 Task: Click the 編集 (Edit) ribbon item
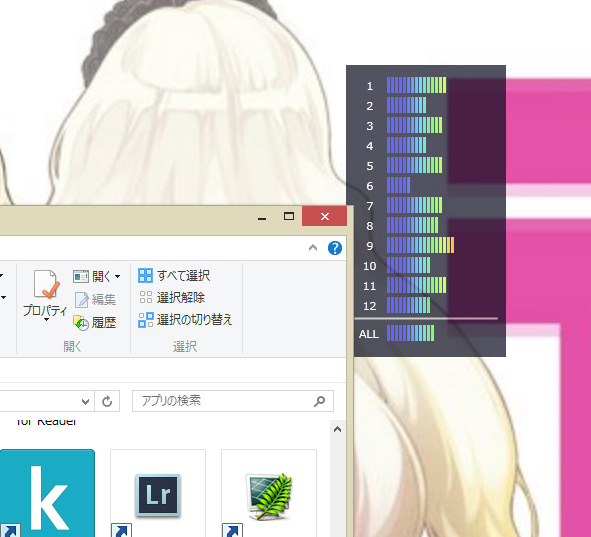pos(95,300)
